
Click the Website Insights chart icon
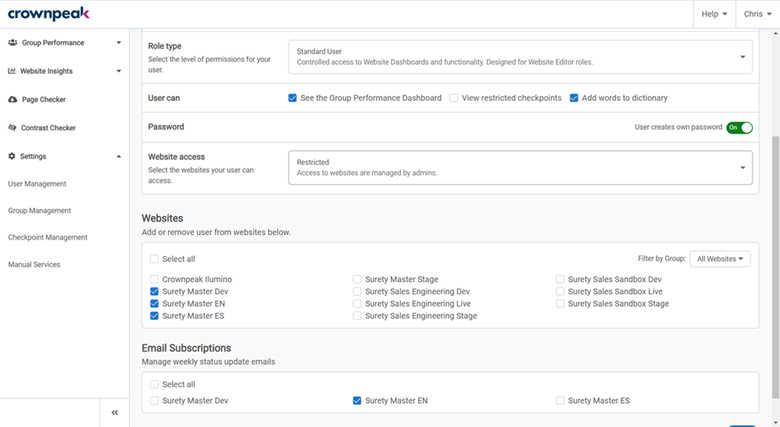click(x=11, y=71)
